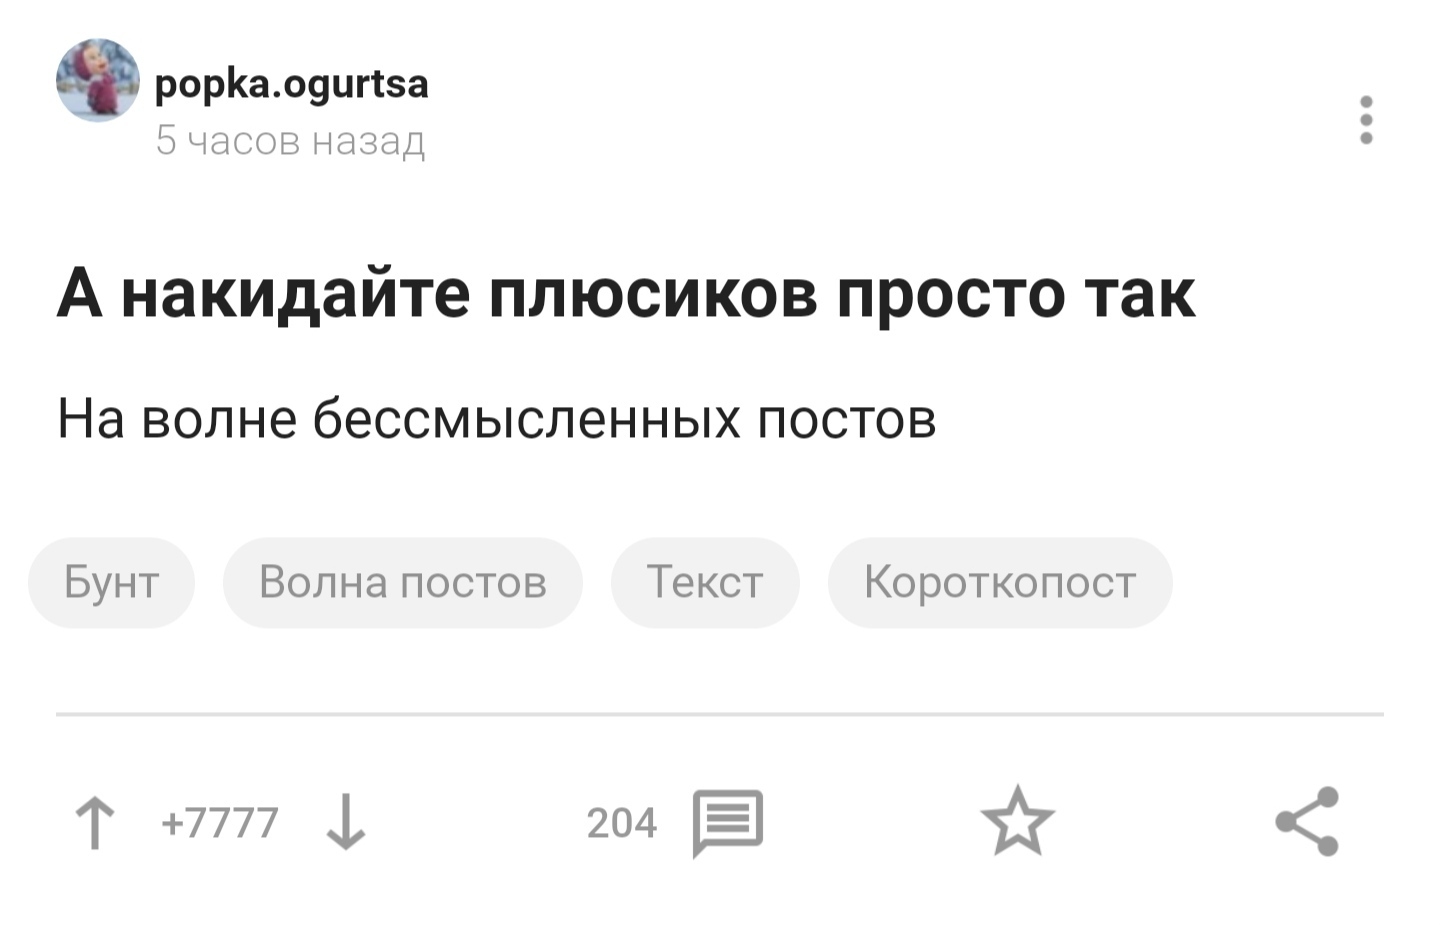Select the 'Волна постов' tag
The width and height of the screenshot is (1440, 925).
[x=402, y=582]
